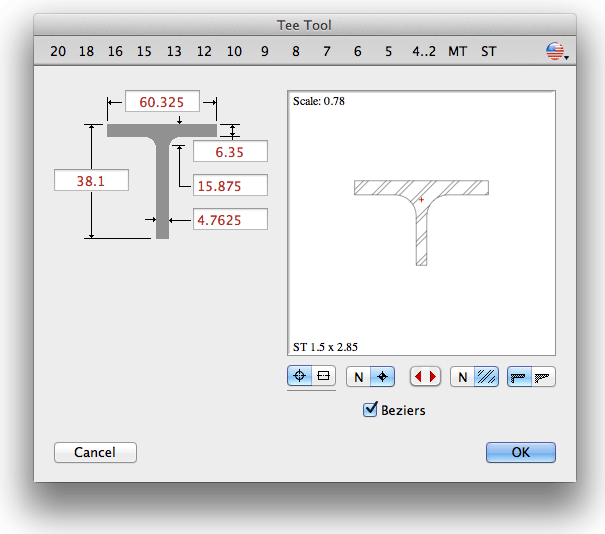Confirm with the OK button

(x=521, y=452)
